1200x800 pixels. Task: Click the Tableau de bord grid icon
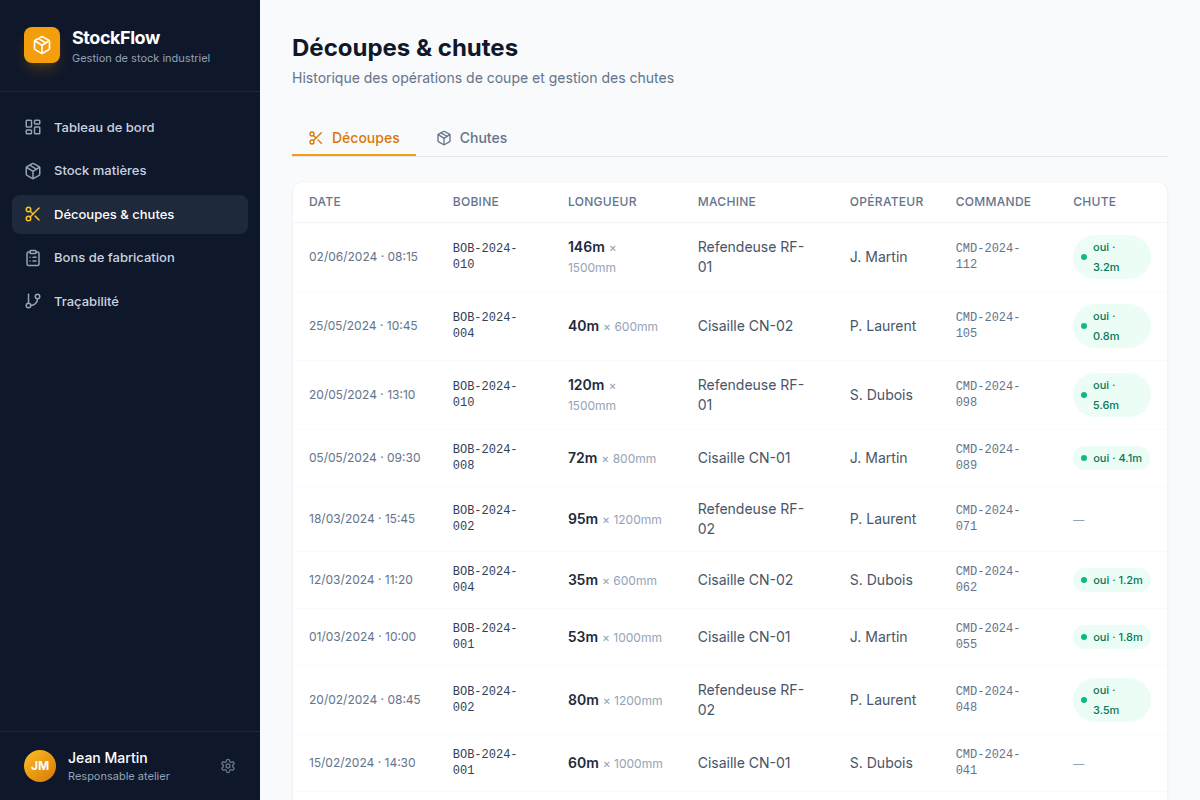coord(33,127)
